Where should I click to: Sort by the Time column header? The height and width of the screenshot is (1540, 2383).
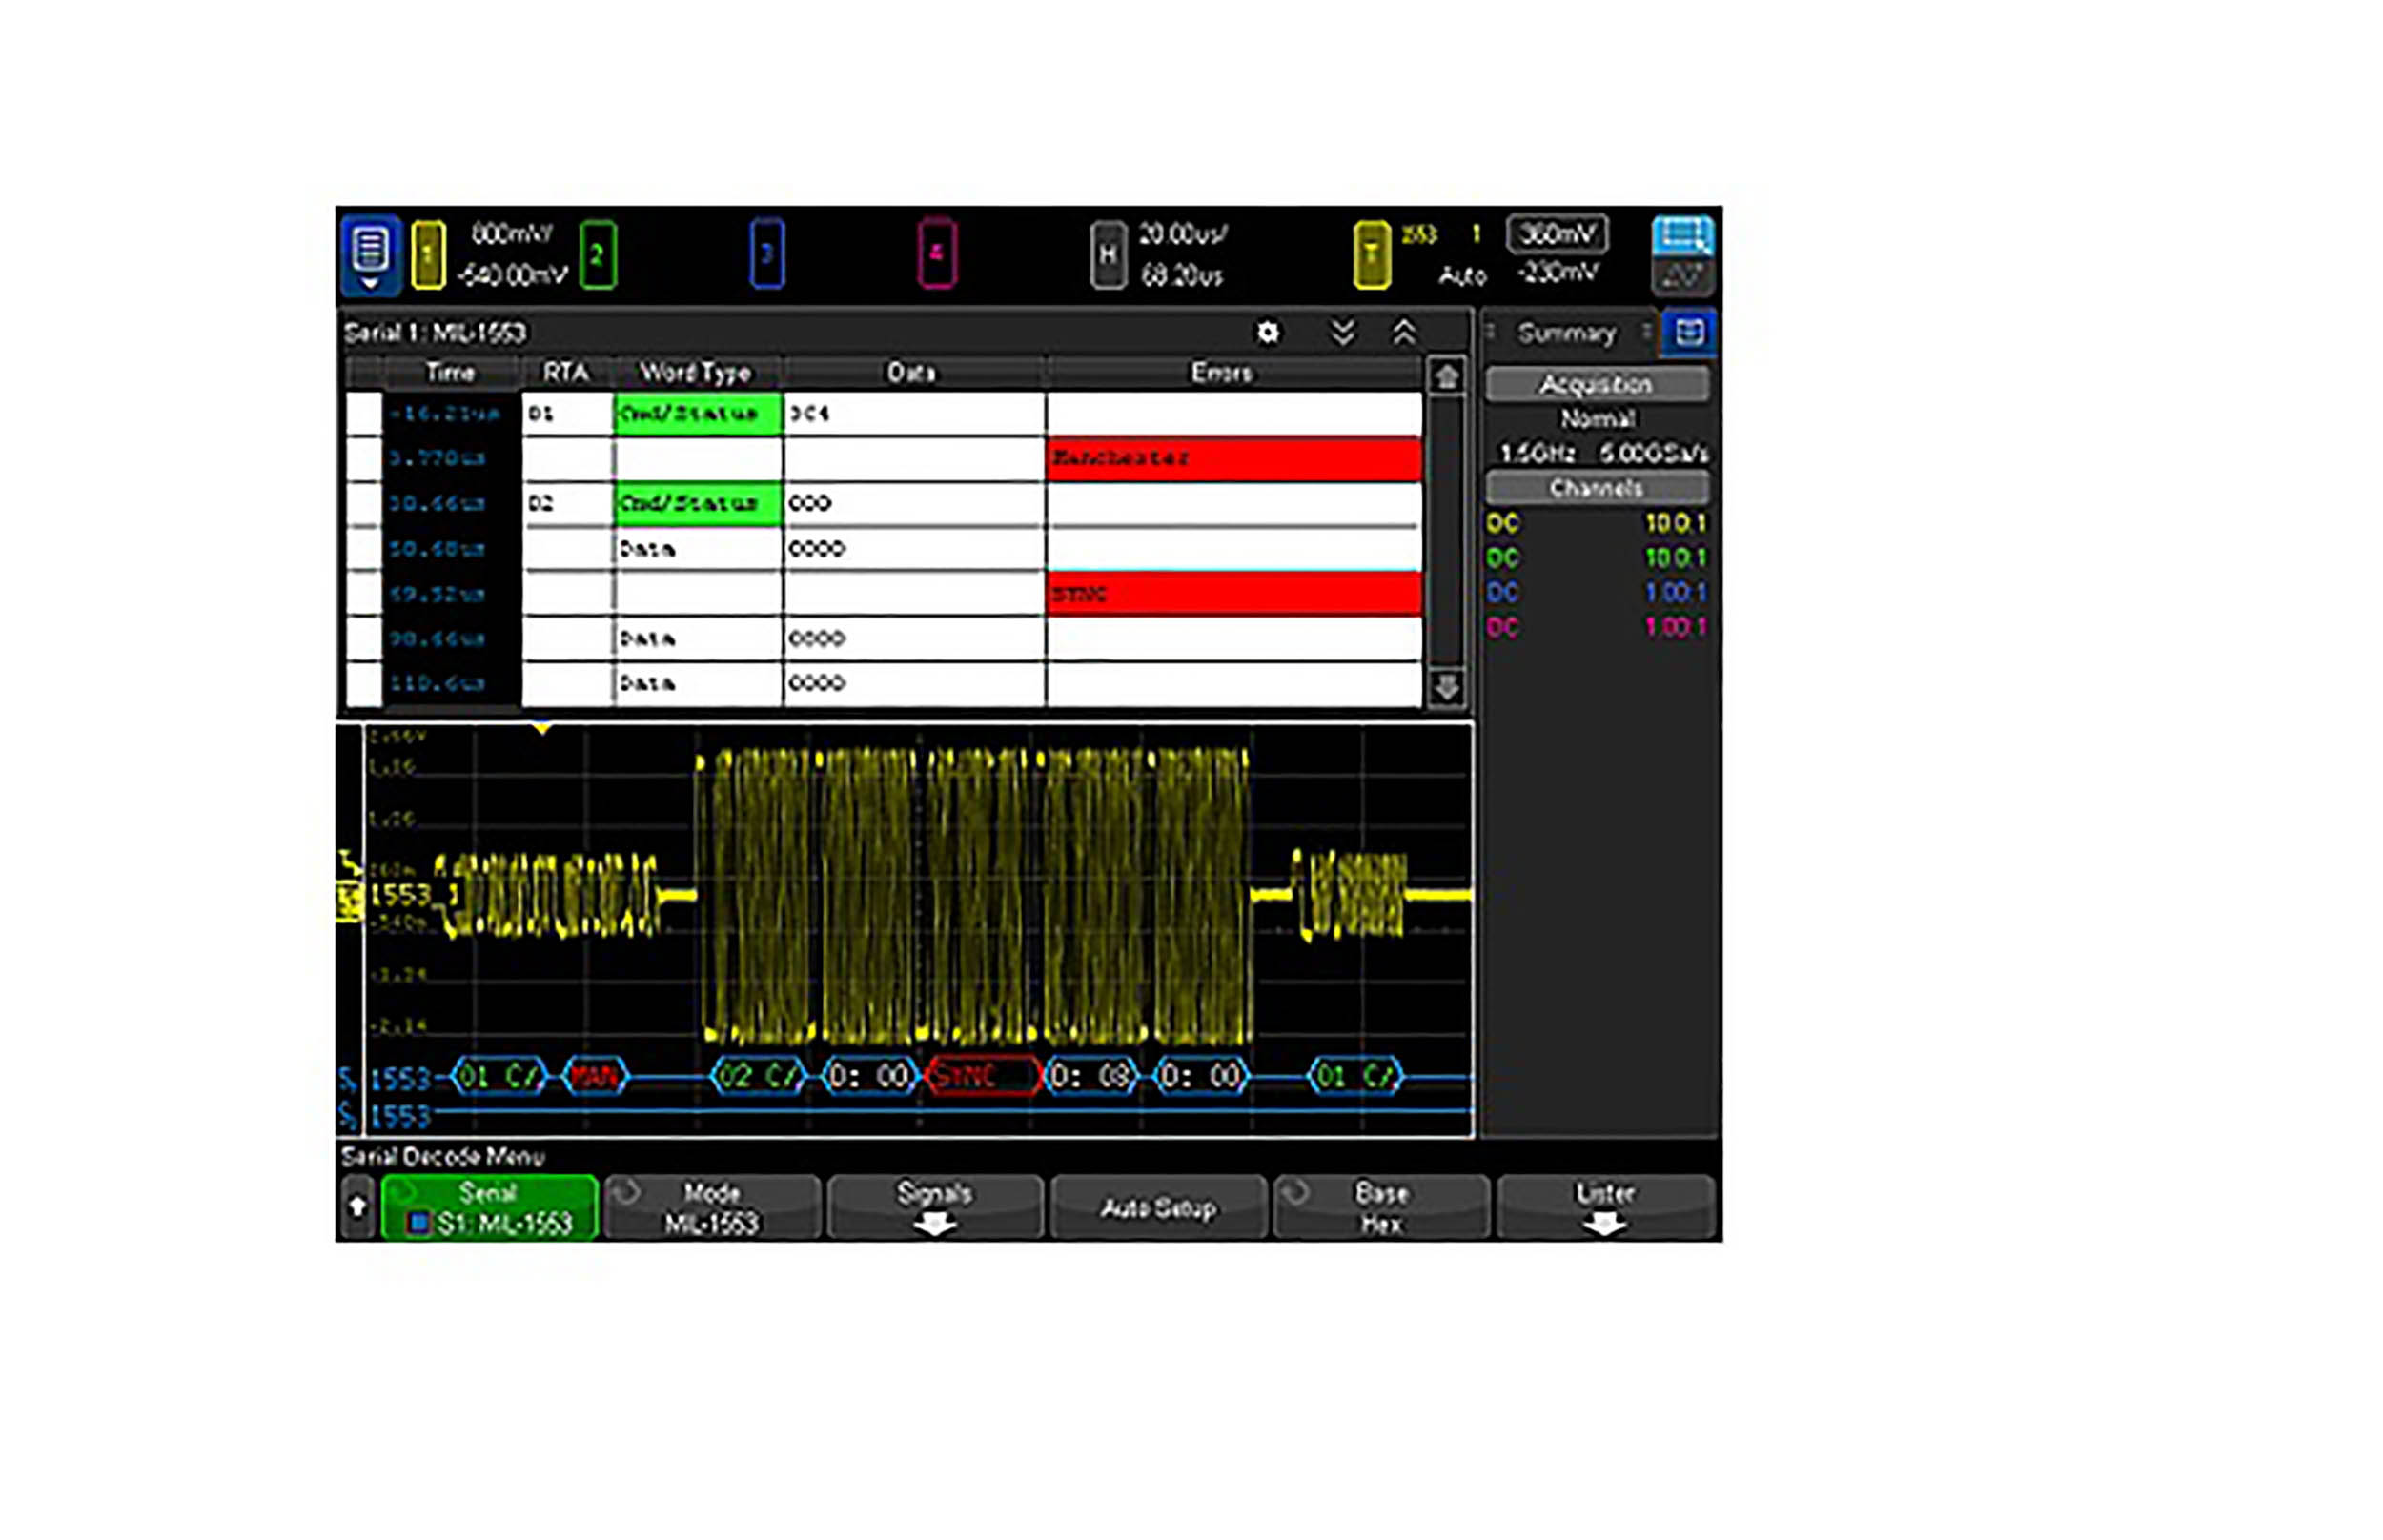tap(450, 373)
